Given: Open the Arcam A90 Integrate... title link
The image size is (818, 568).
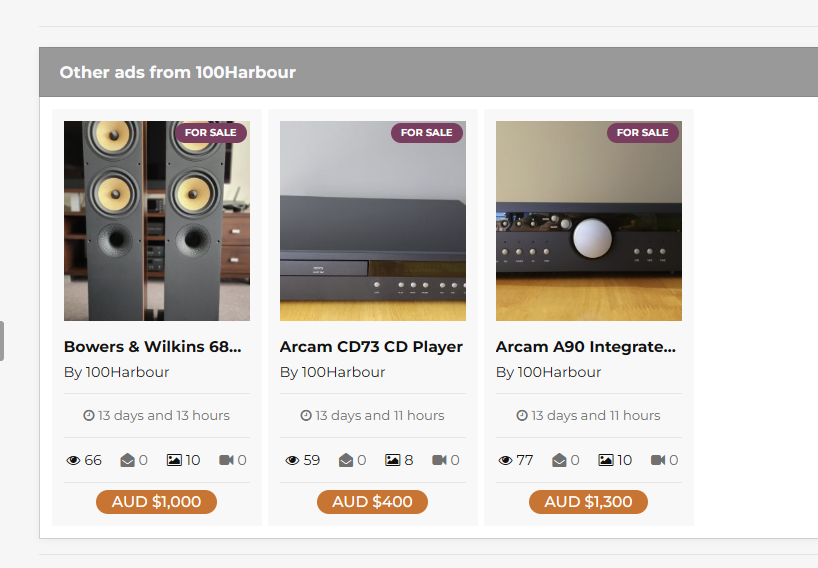Looking at the screenshot, I should pyautogui.click(x=586, y=347).
